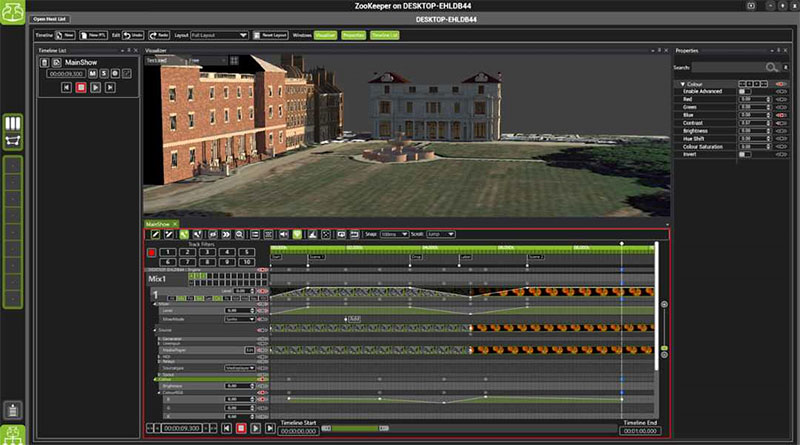Click the Play button at timeline bottom

pos(256,428)
